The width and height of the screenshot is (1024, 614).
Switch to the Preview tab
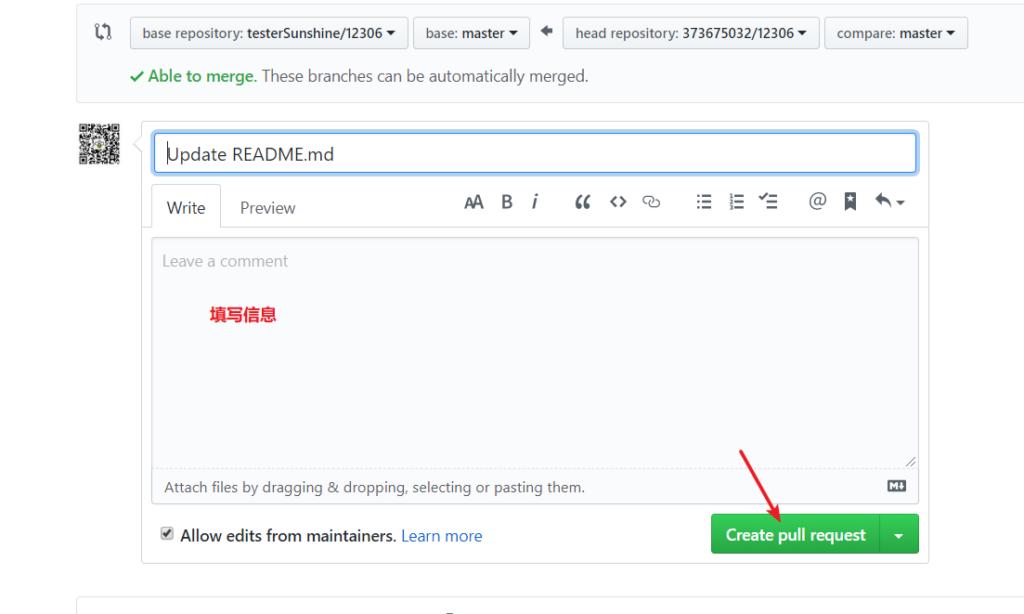267,207
